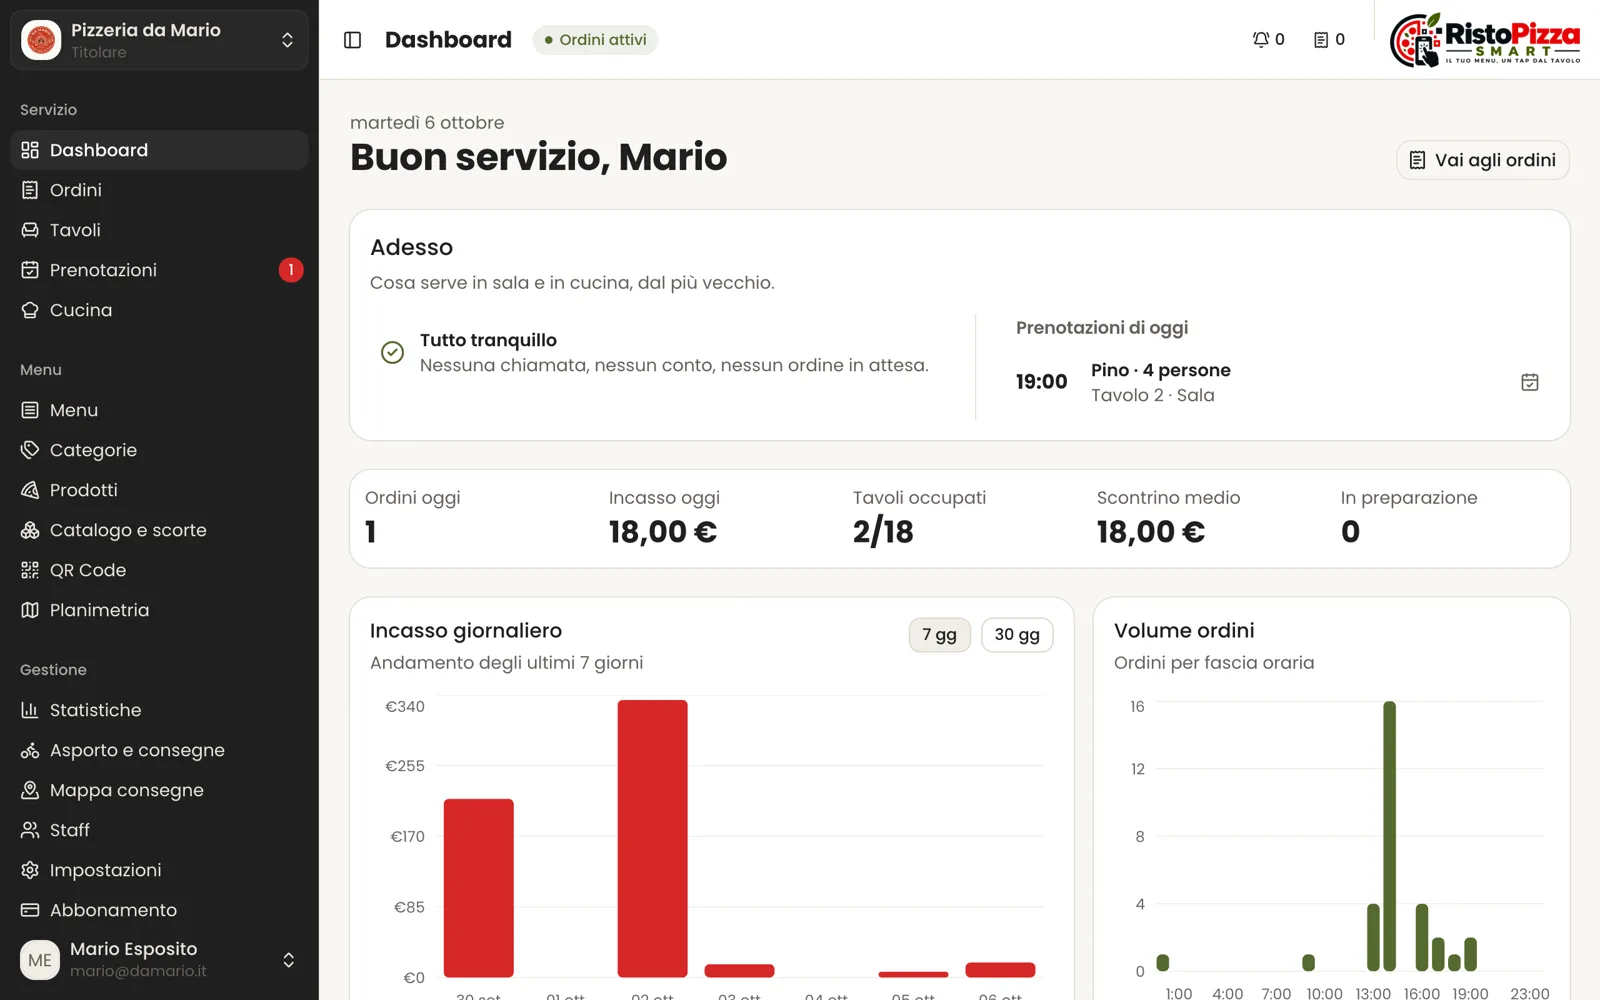Select the 30 gg range toggle
This screenshot has height=1000, width=1600.
tap(1017, 635)
